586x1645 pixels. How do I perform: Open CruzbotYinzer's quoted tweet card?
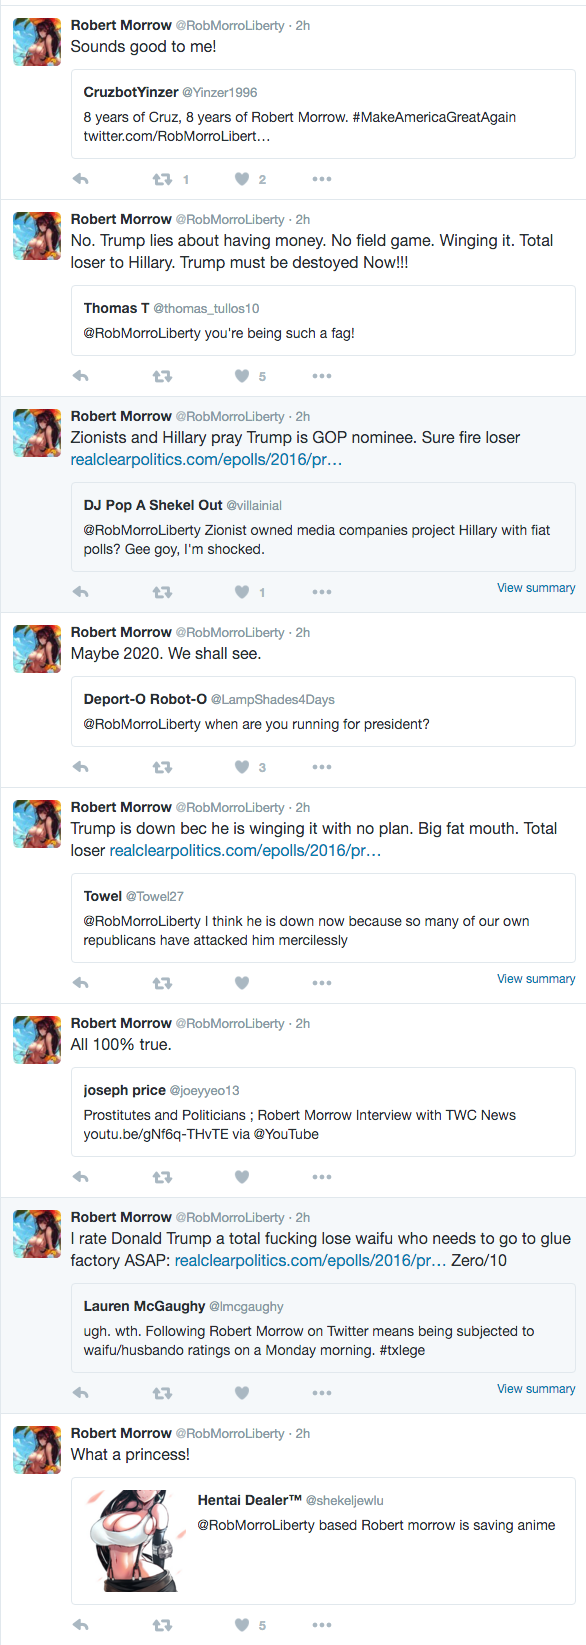(323, 114)
